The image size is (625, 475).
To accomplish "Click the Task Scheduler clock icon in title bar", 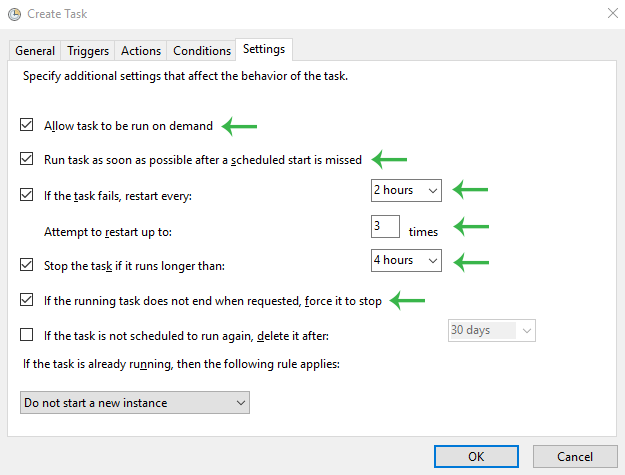I will (14, 14).
